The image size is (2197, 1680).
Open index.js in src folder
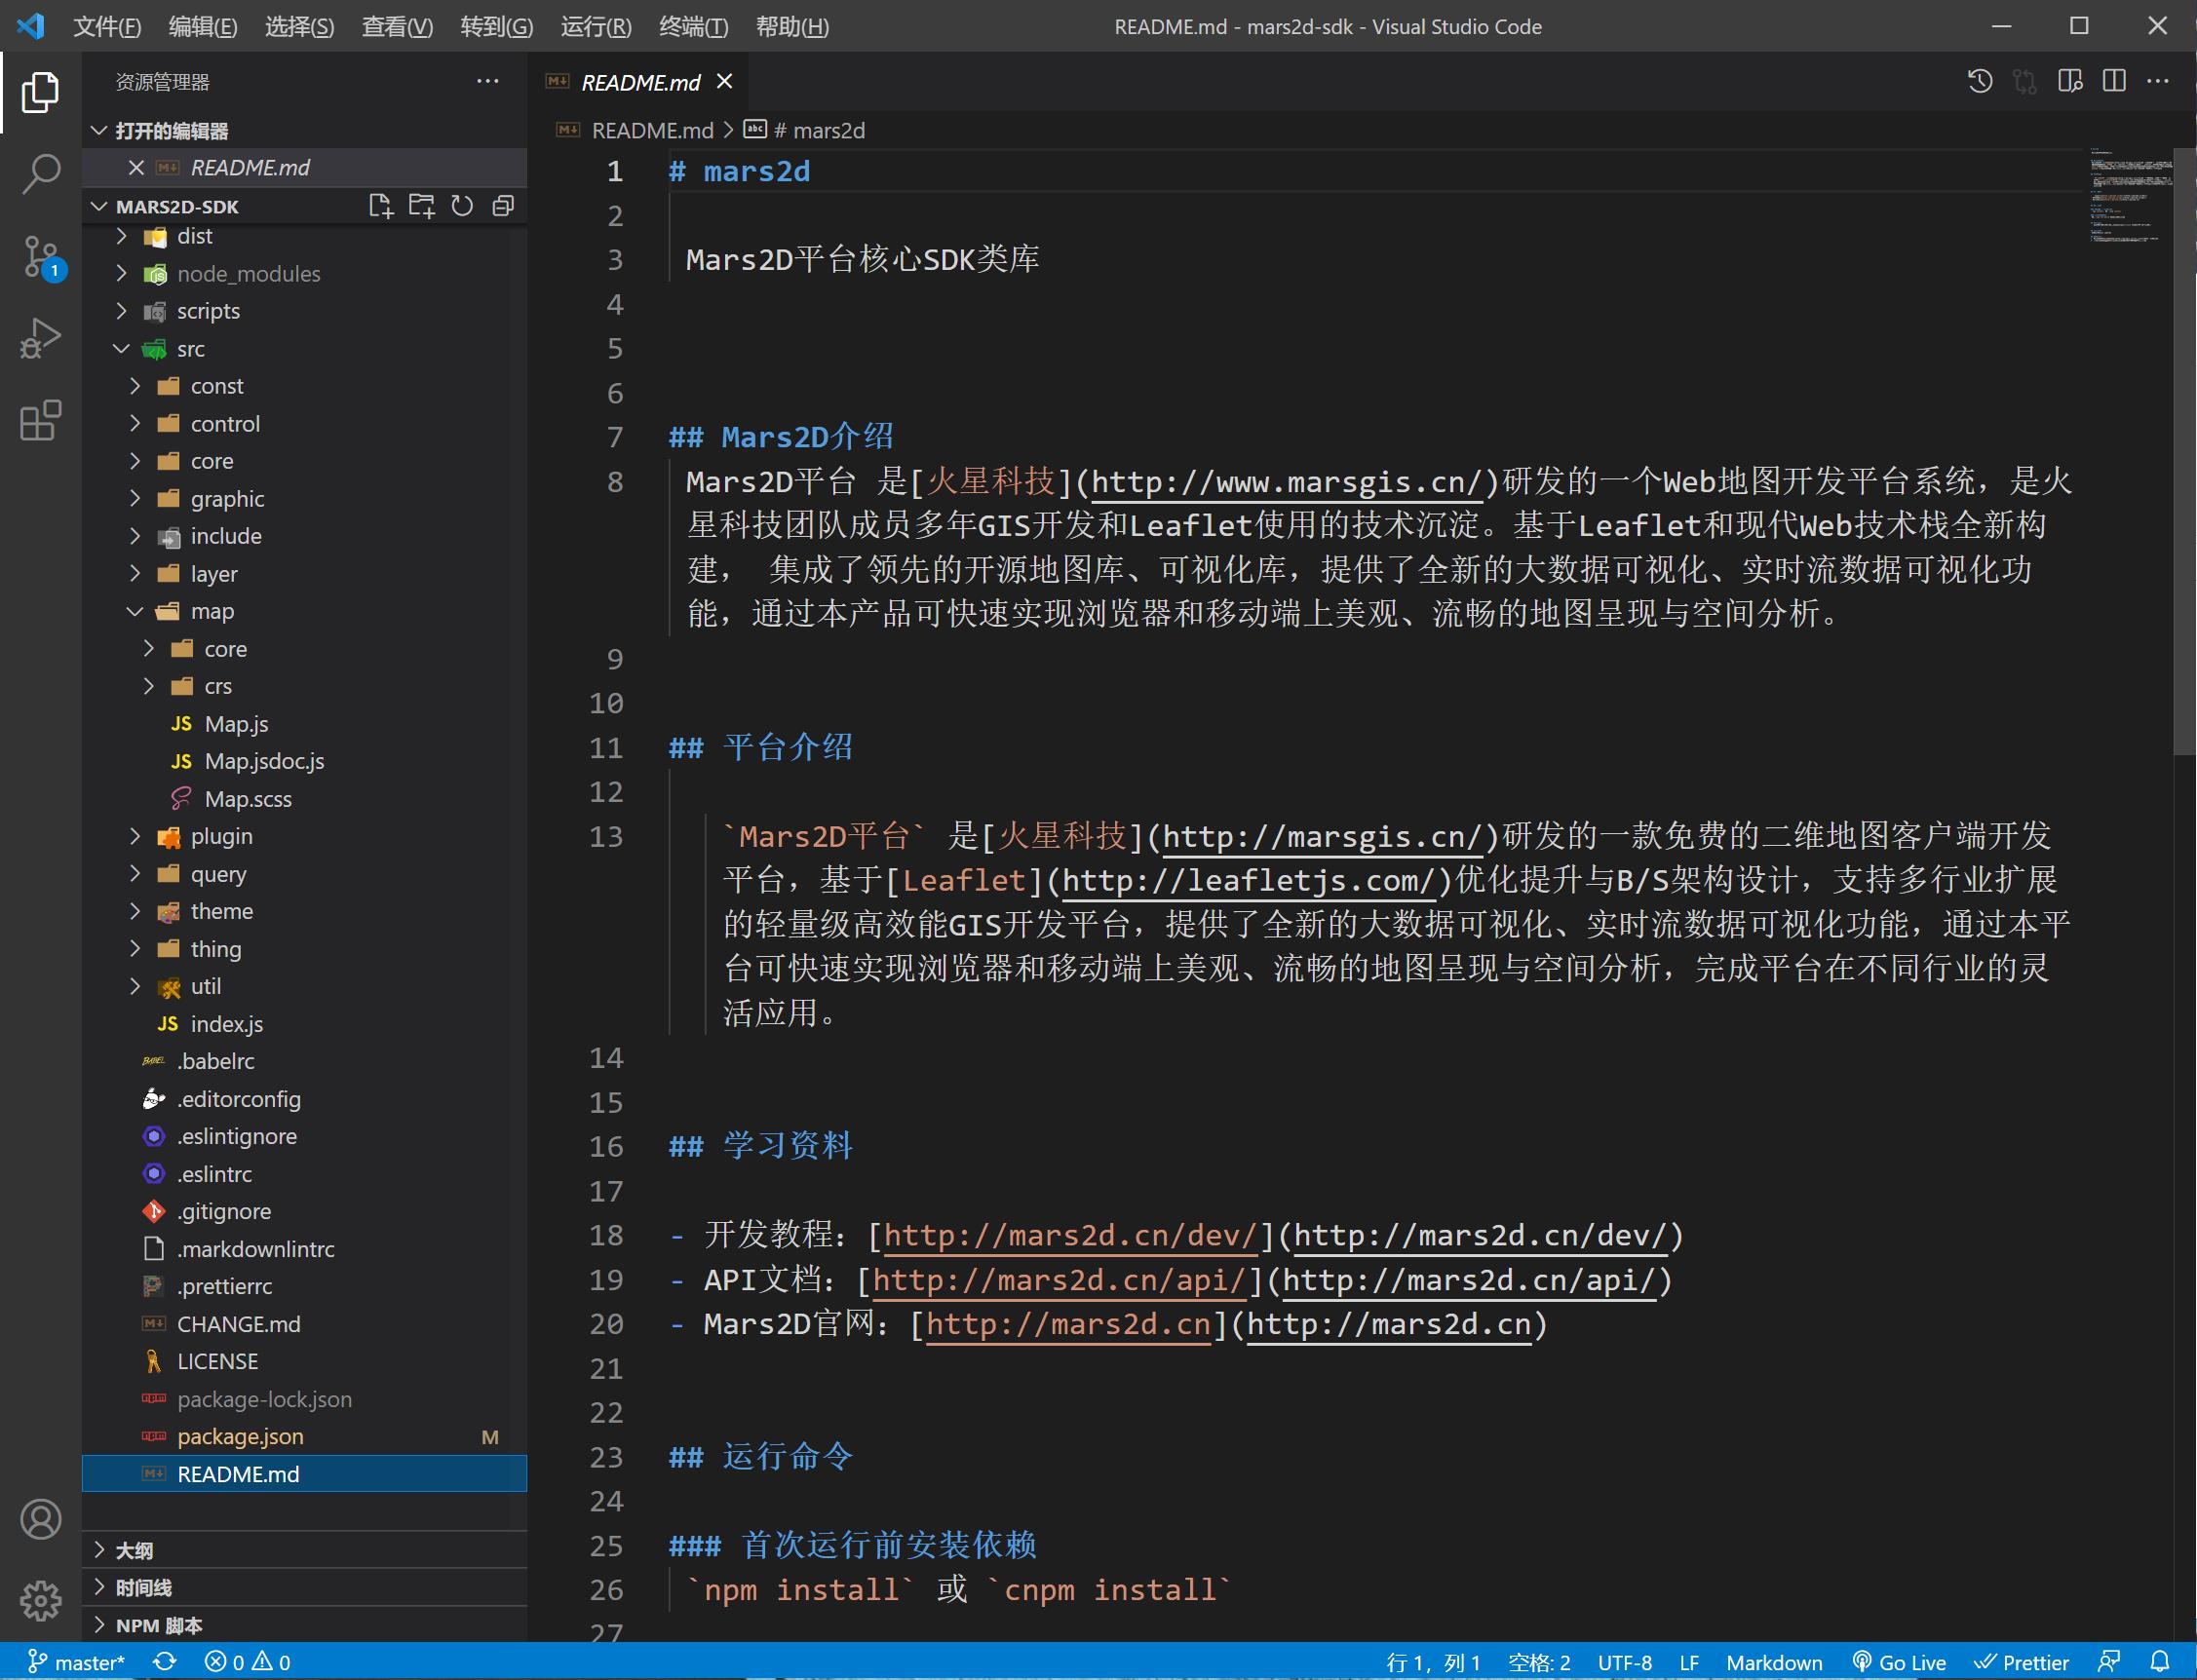coord(304,1024)
